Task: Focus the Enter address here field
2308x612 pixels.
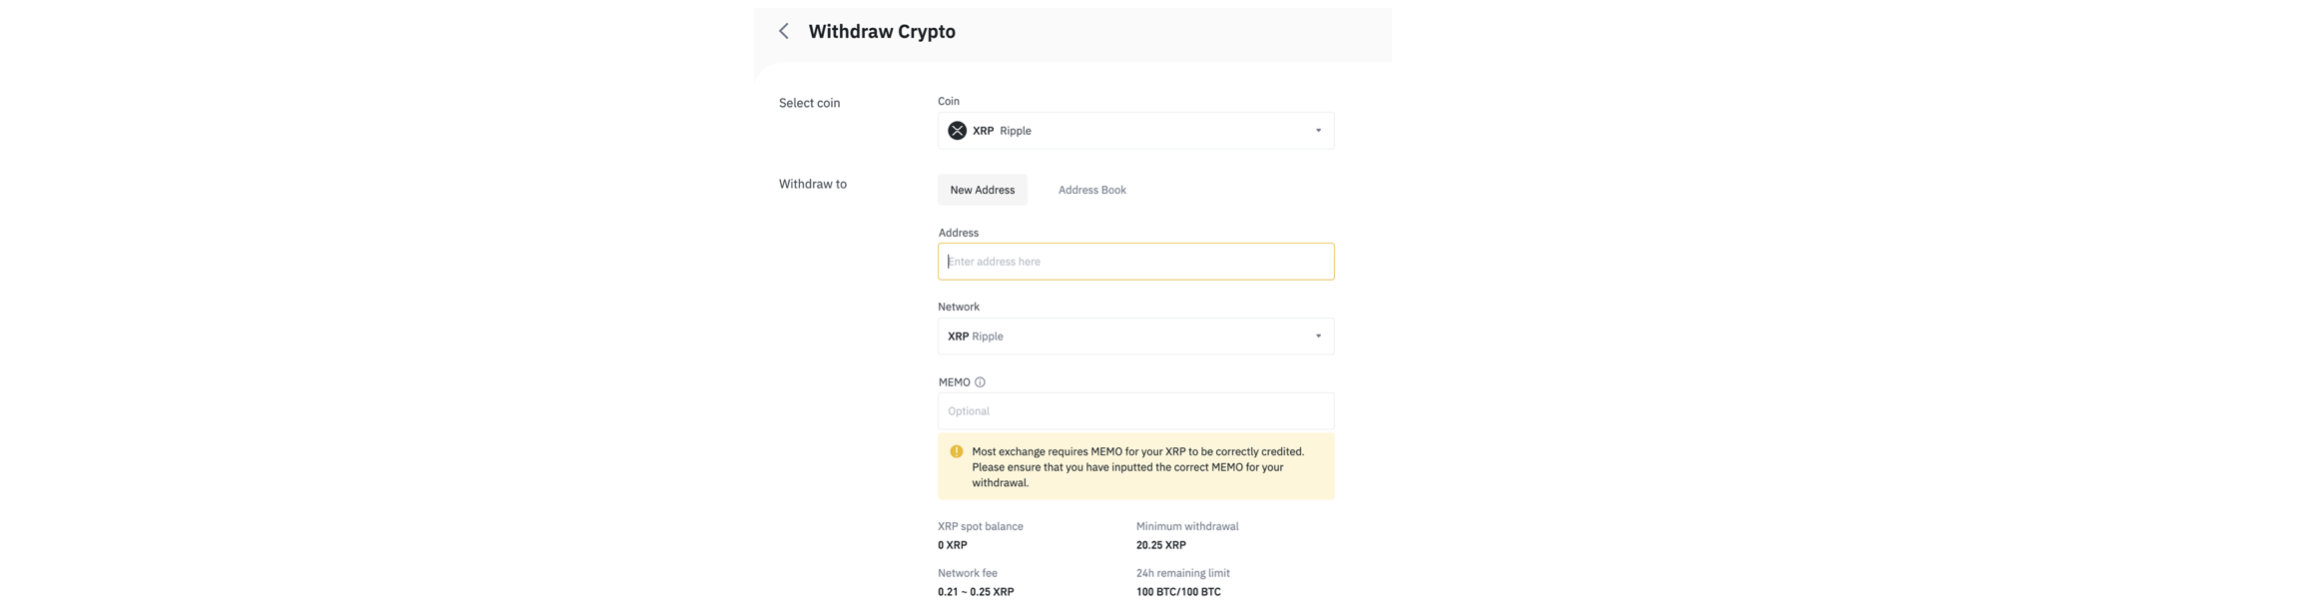Action: [x=1135, y=262]
